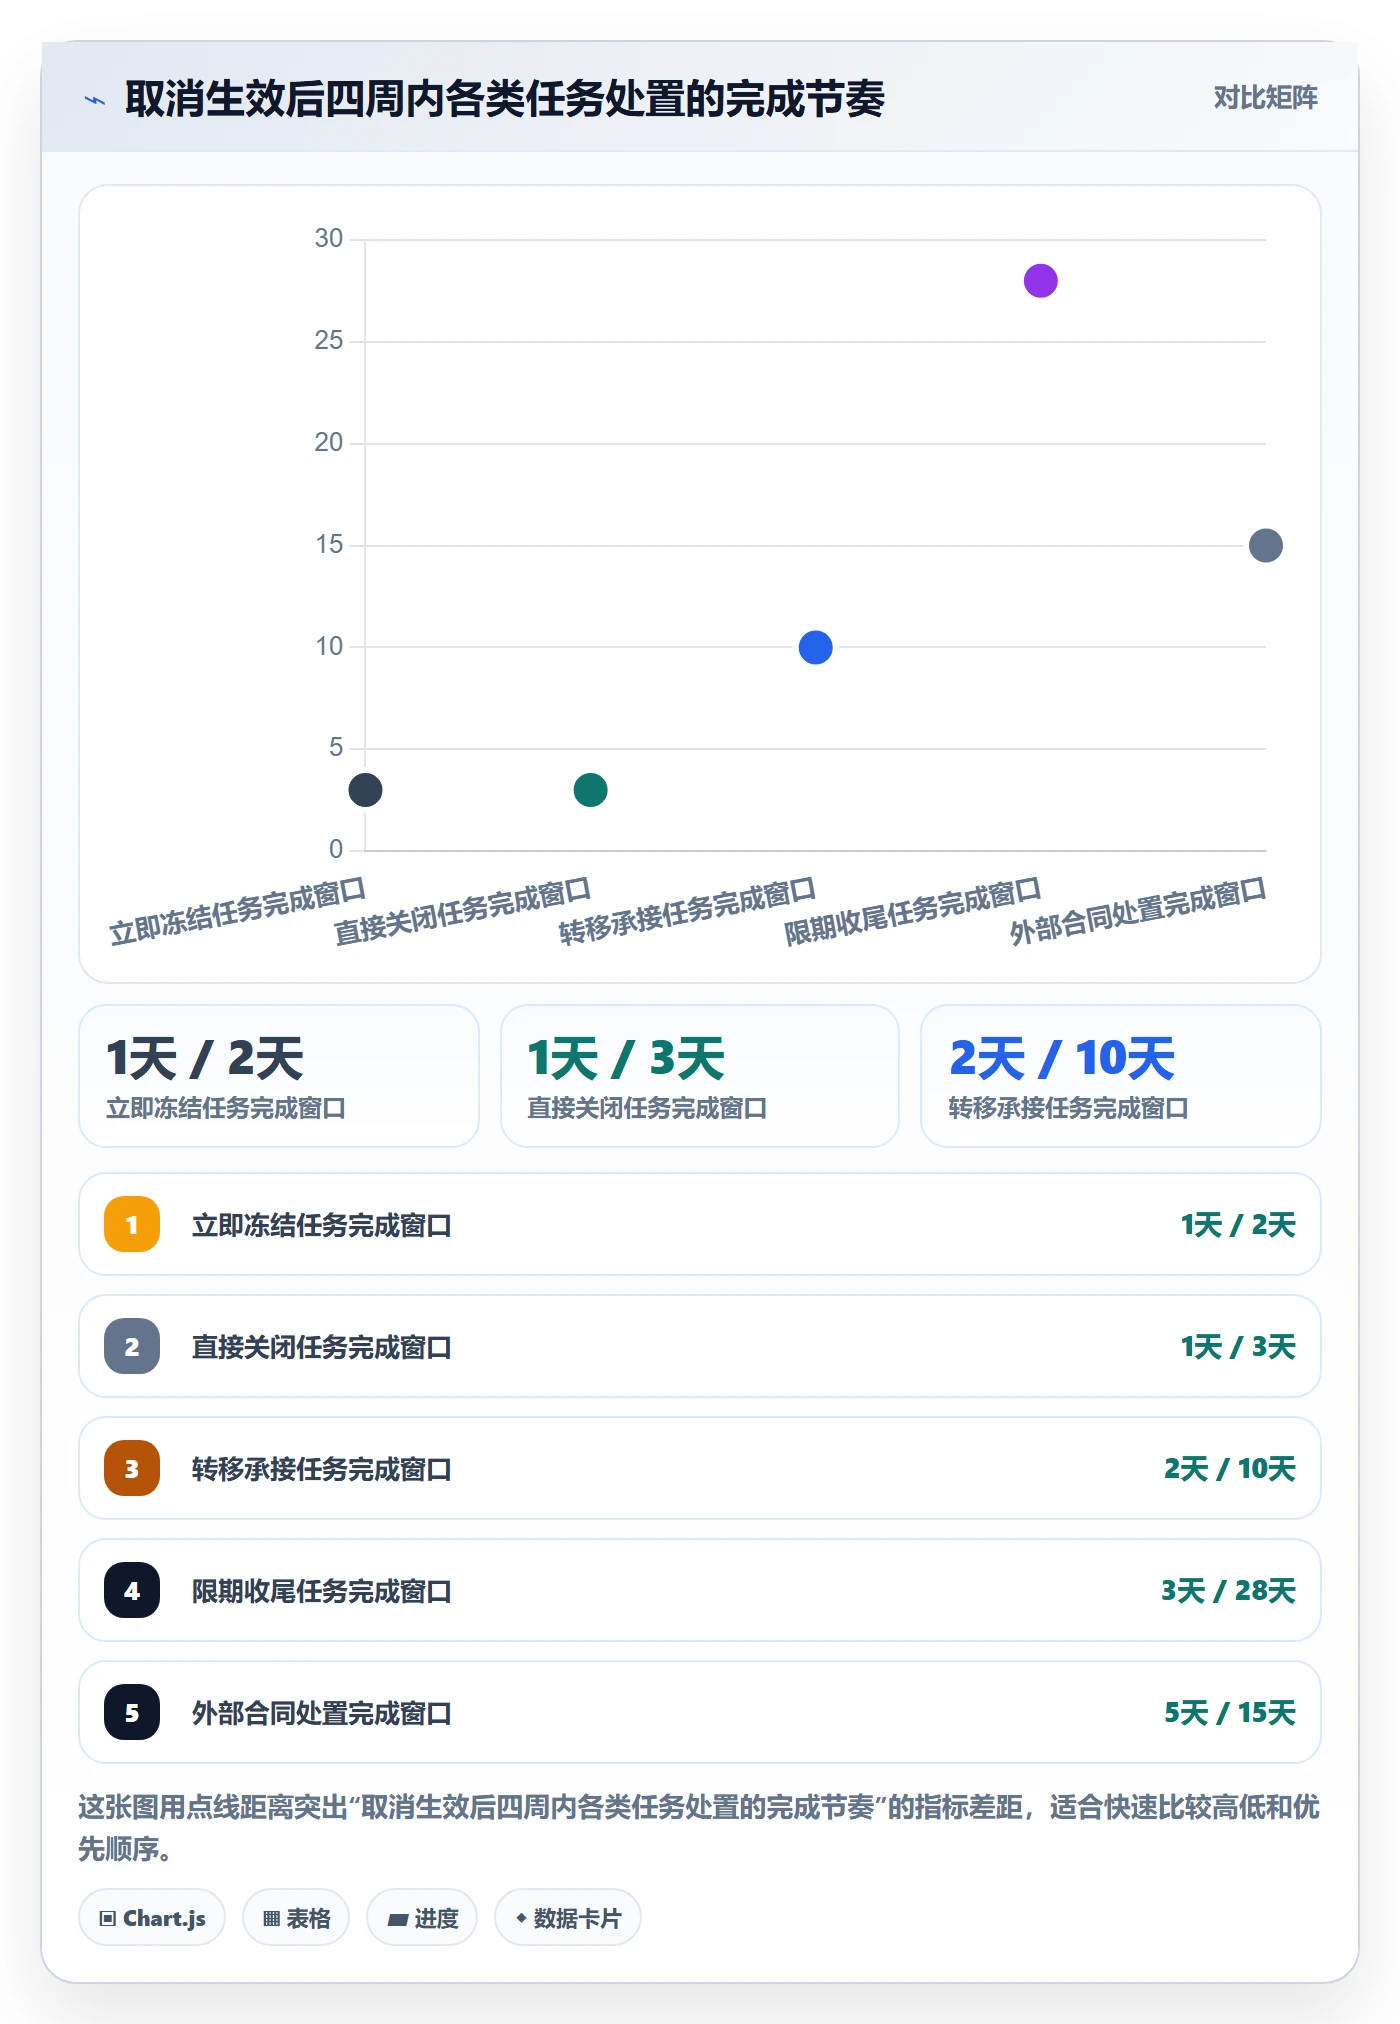The width and height of the screenshot is (1400, 2024).
Task: Select the 立即冻结任务完成窗口 list row
Action: click(700, 1224)
